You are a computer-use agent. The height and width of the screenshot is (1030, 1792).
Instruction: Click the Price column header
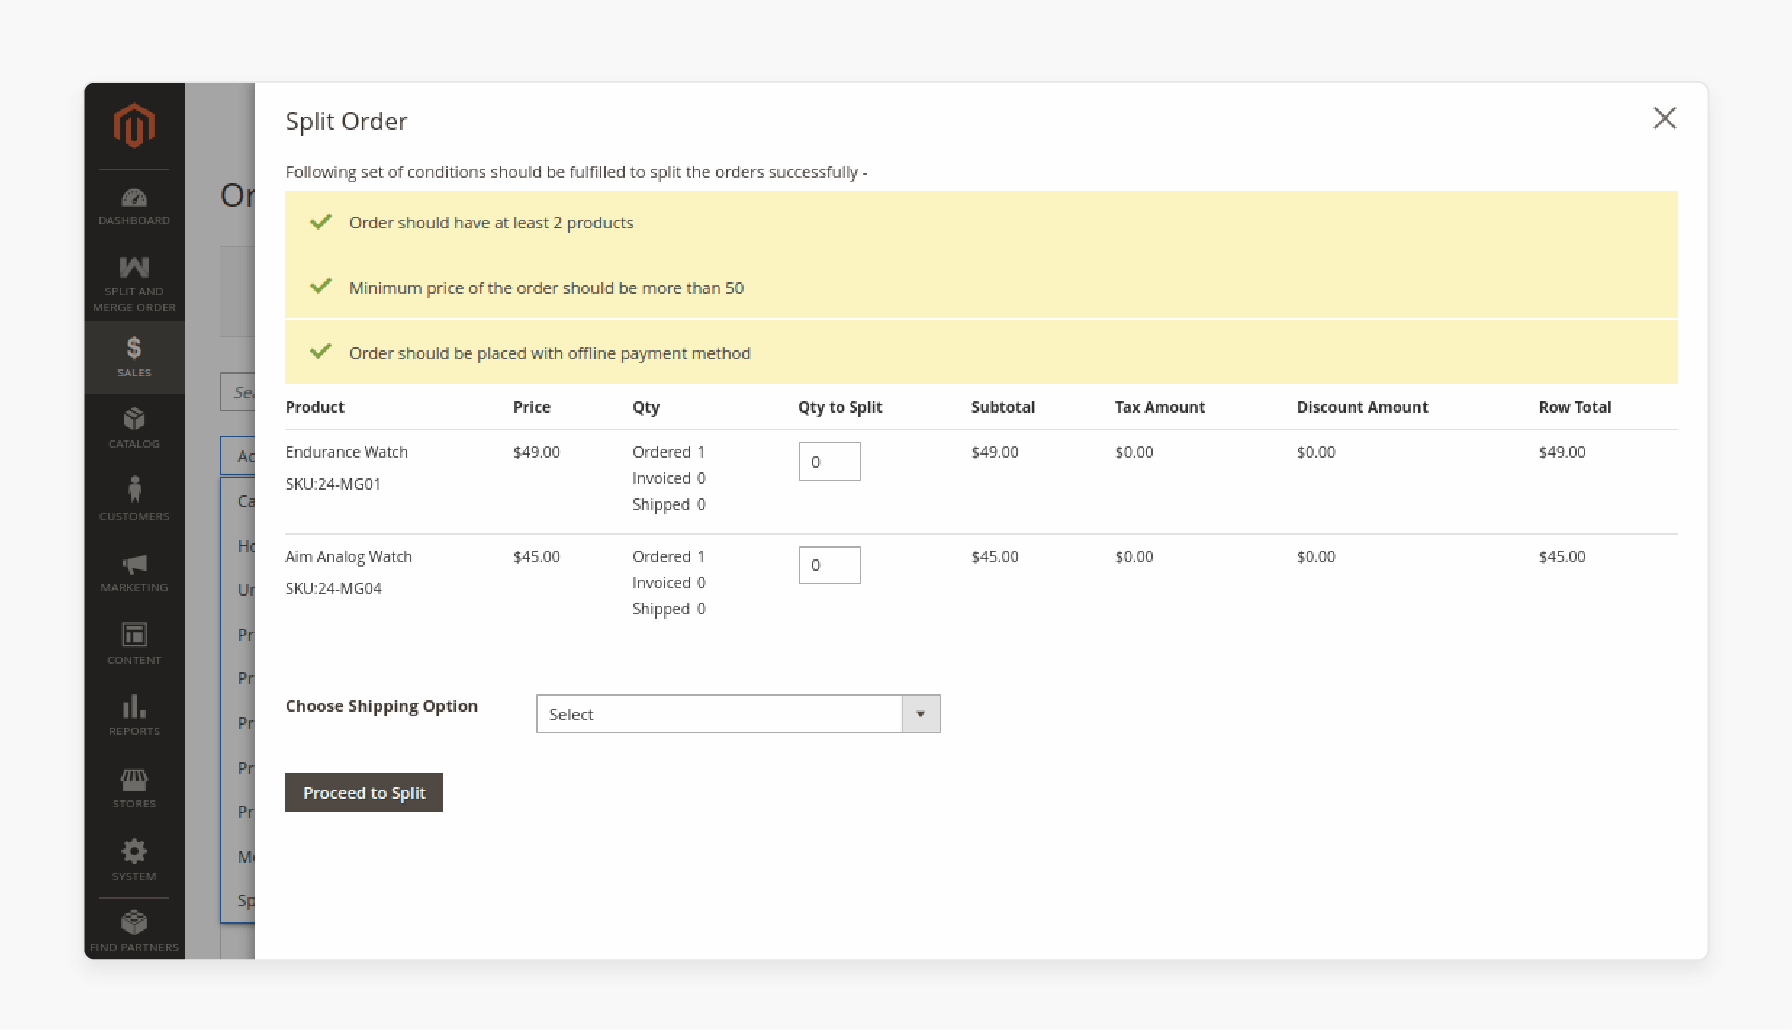coord(532,407)
